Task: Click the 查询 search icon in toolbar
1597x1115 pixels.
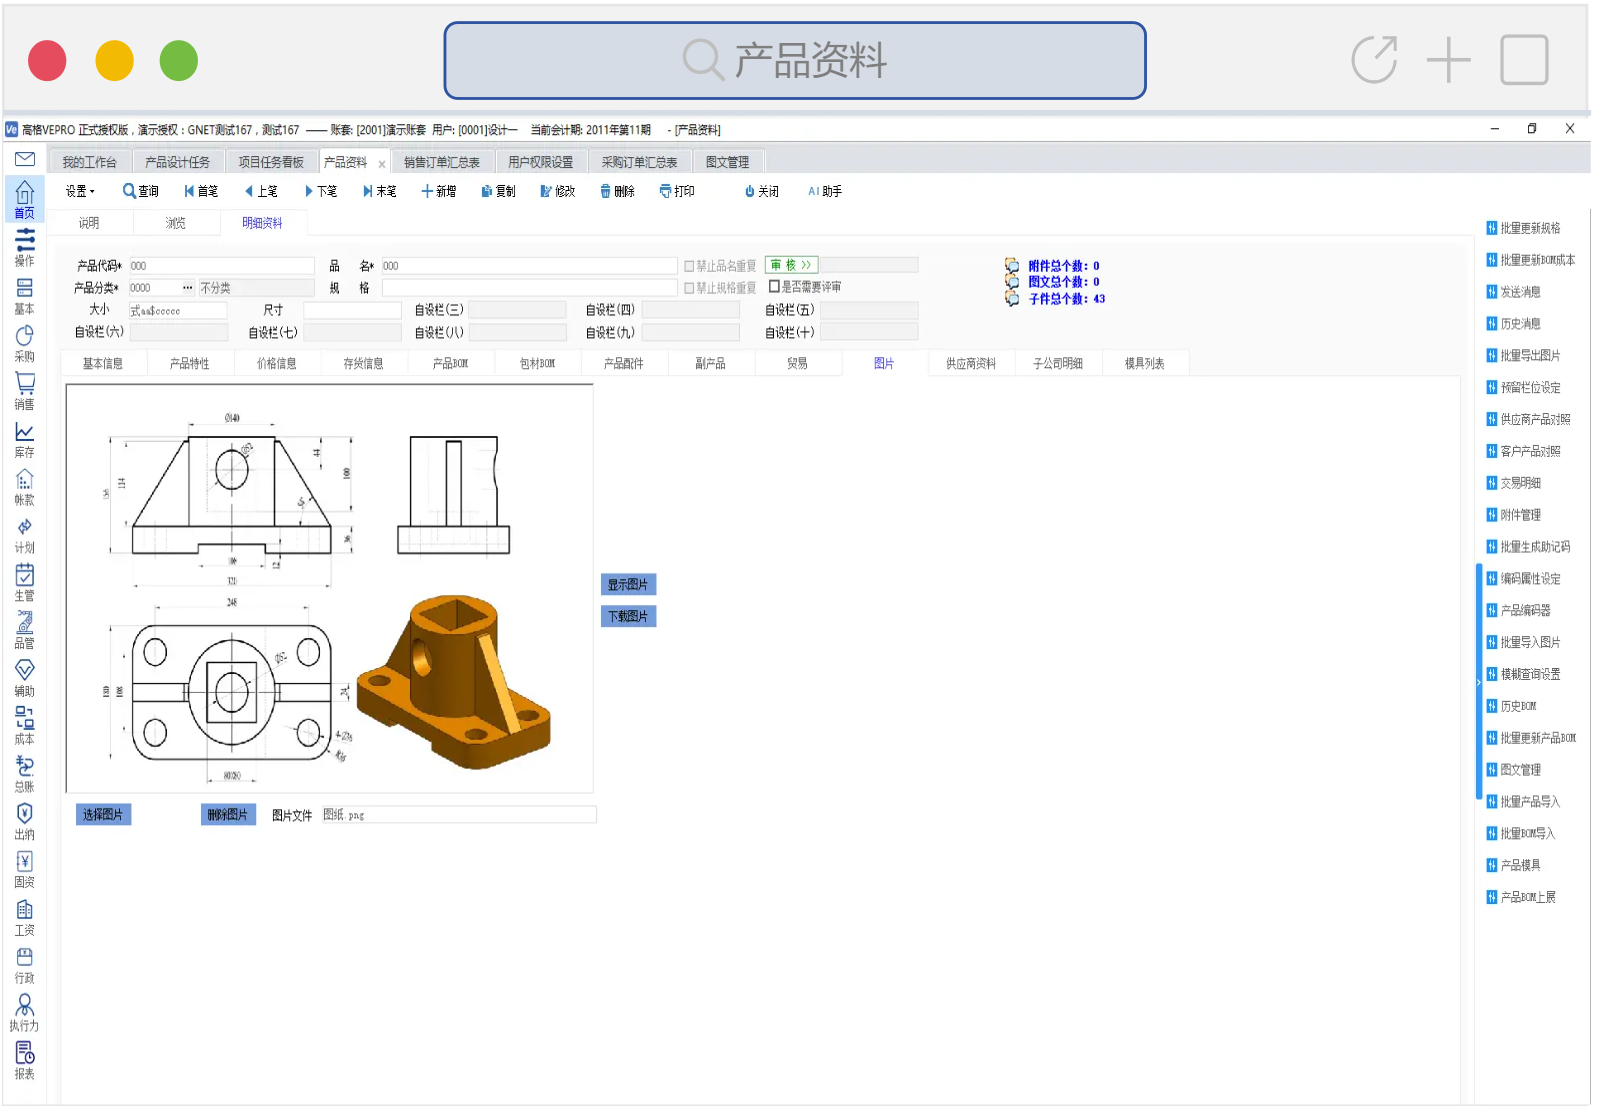Action: (129, 191)
